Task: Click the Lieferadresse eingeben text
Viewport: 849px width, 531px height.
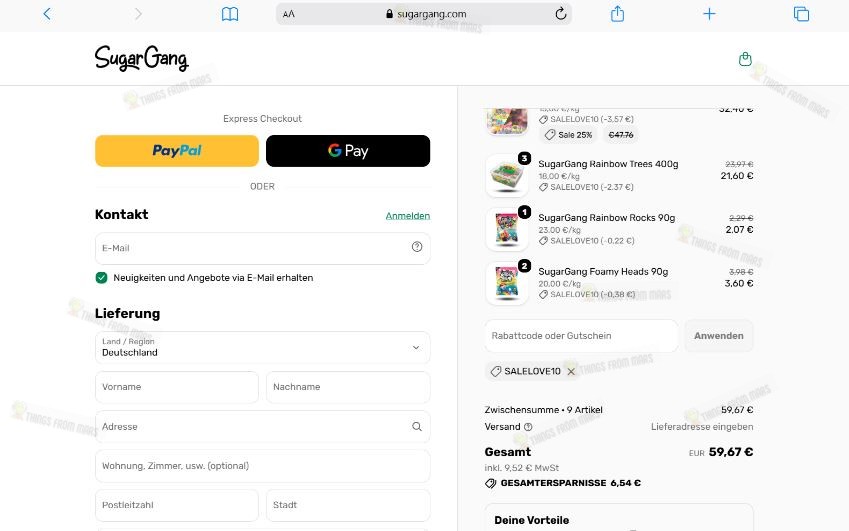Action: tap(702, 427)
